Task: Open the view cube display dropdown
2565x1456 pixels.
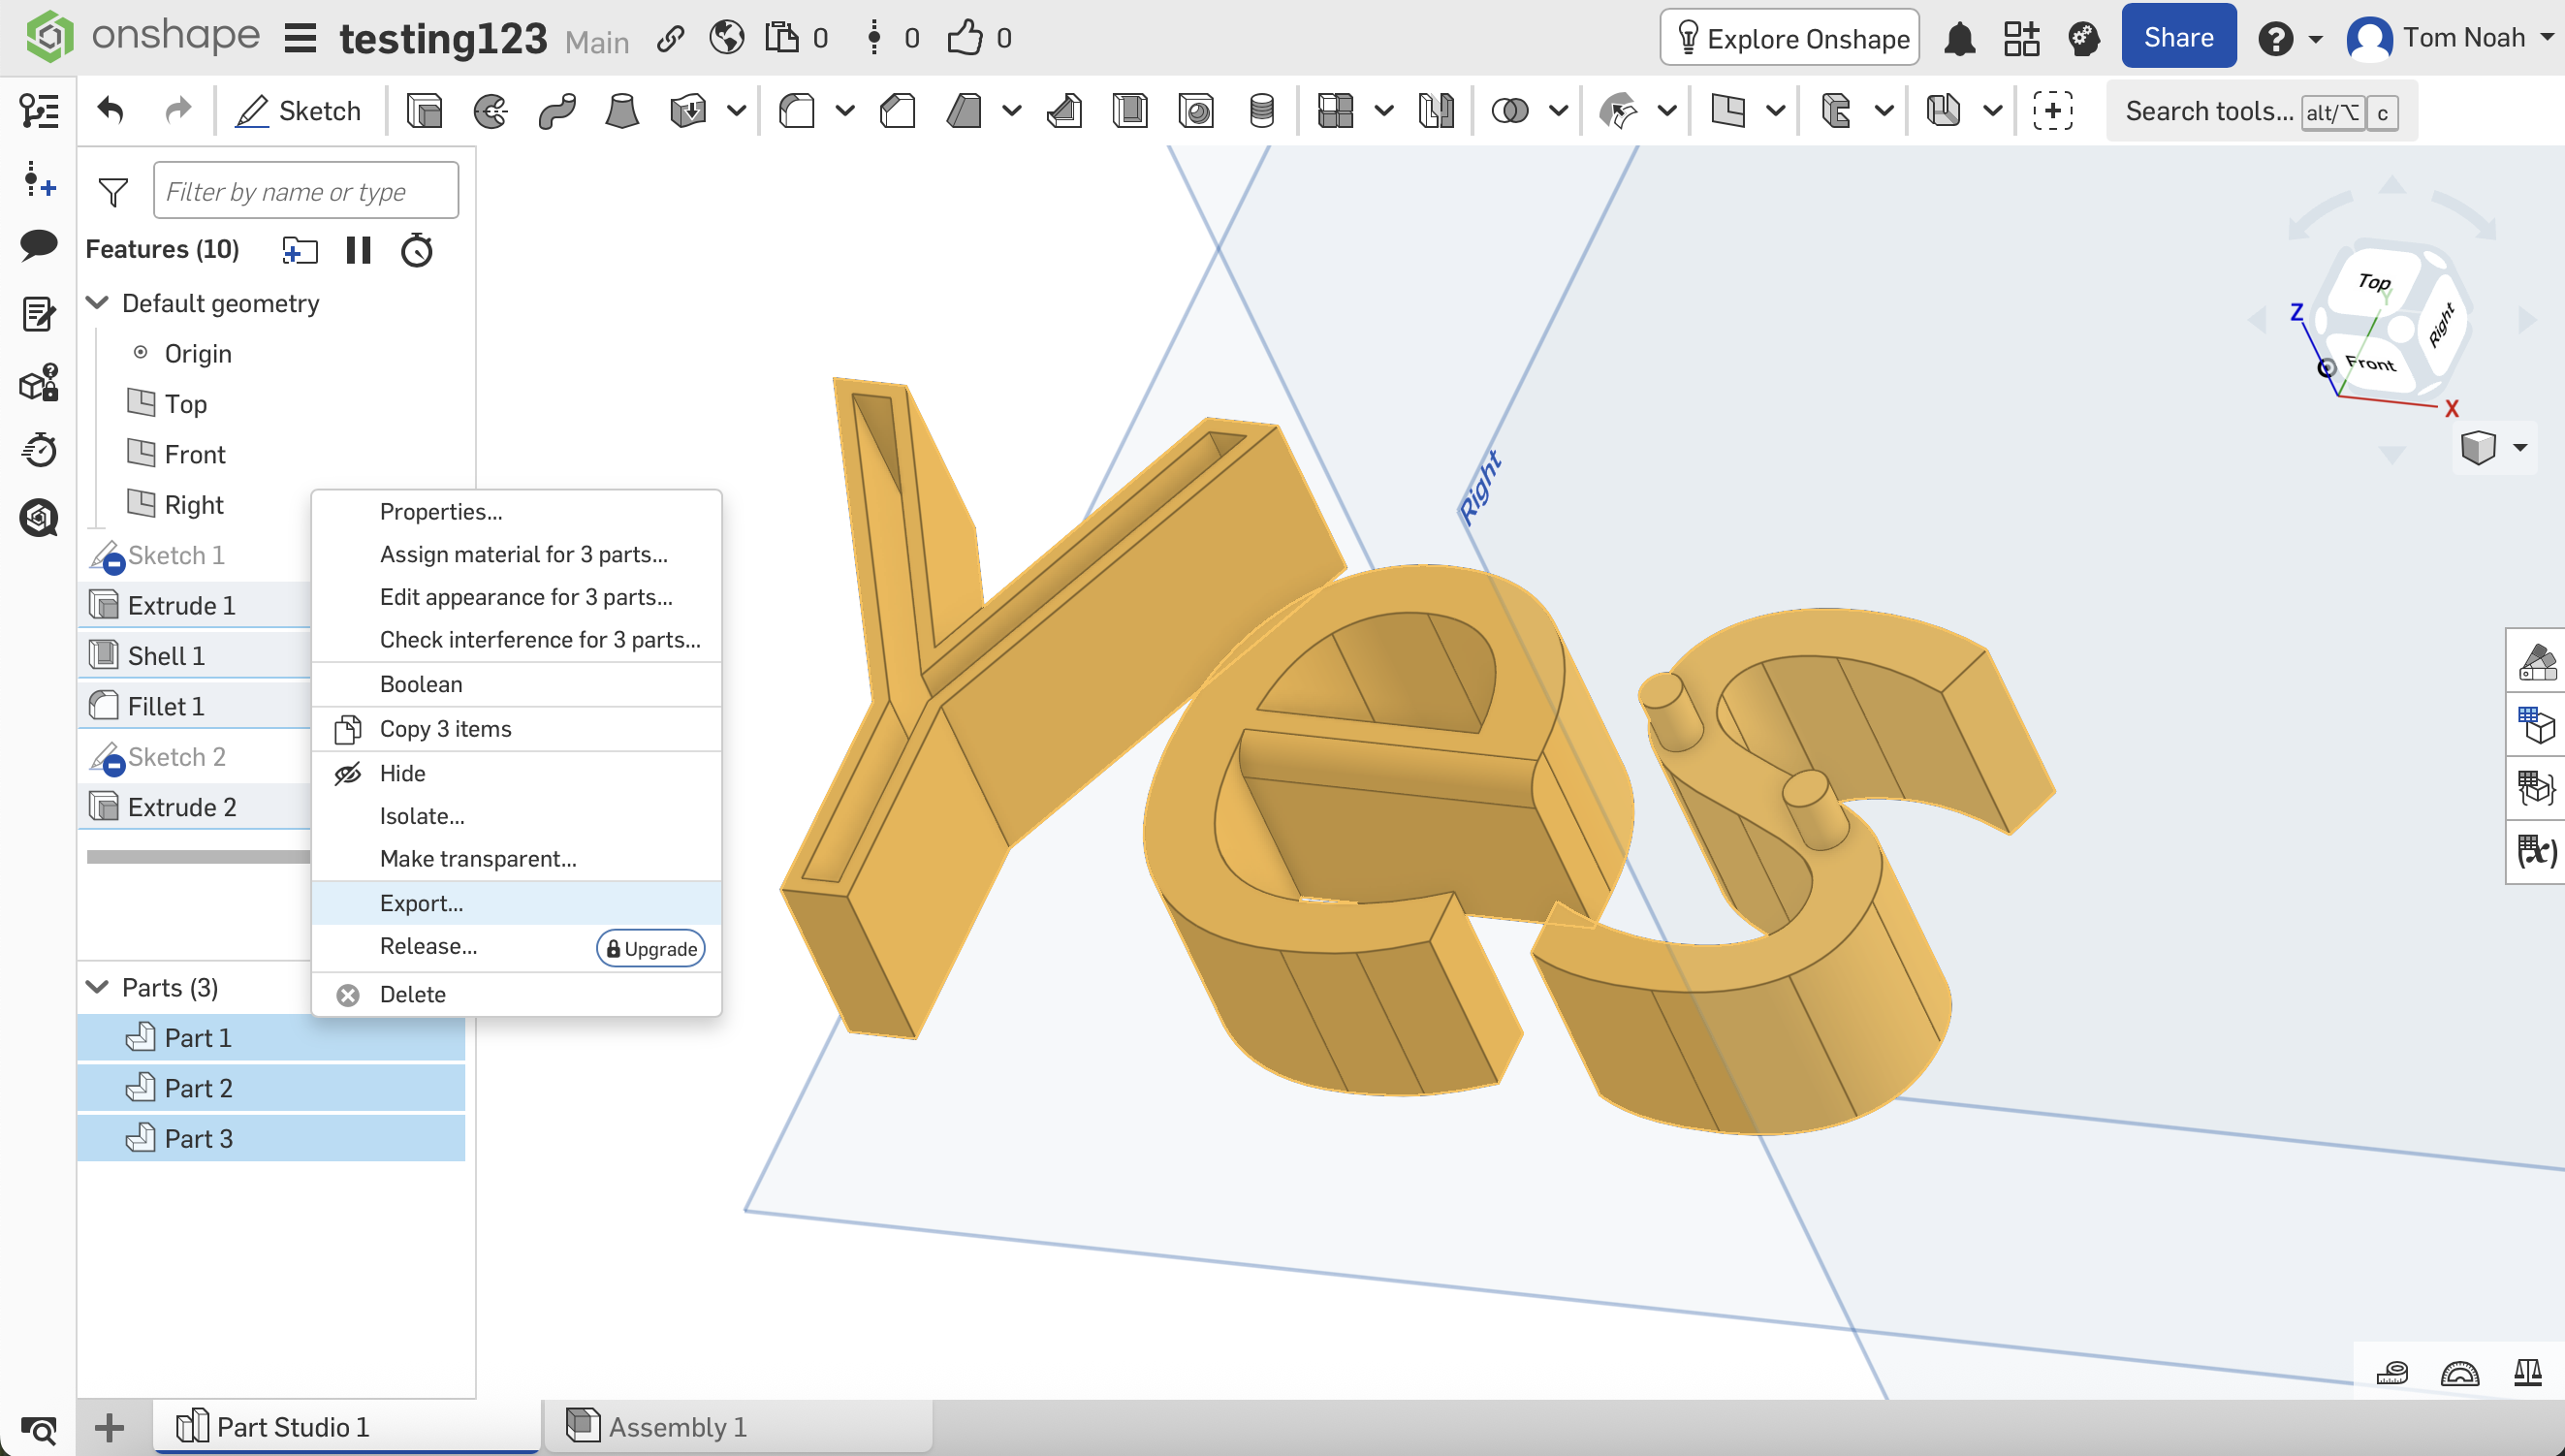Action: tap(2519, 447)
